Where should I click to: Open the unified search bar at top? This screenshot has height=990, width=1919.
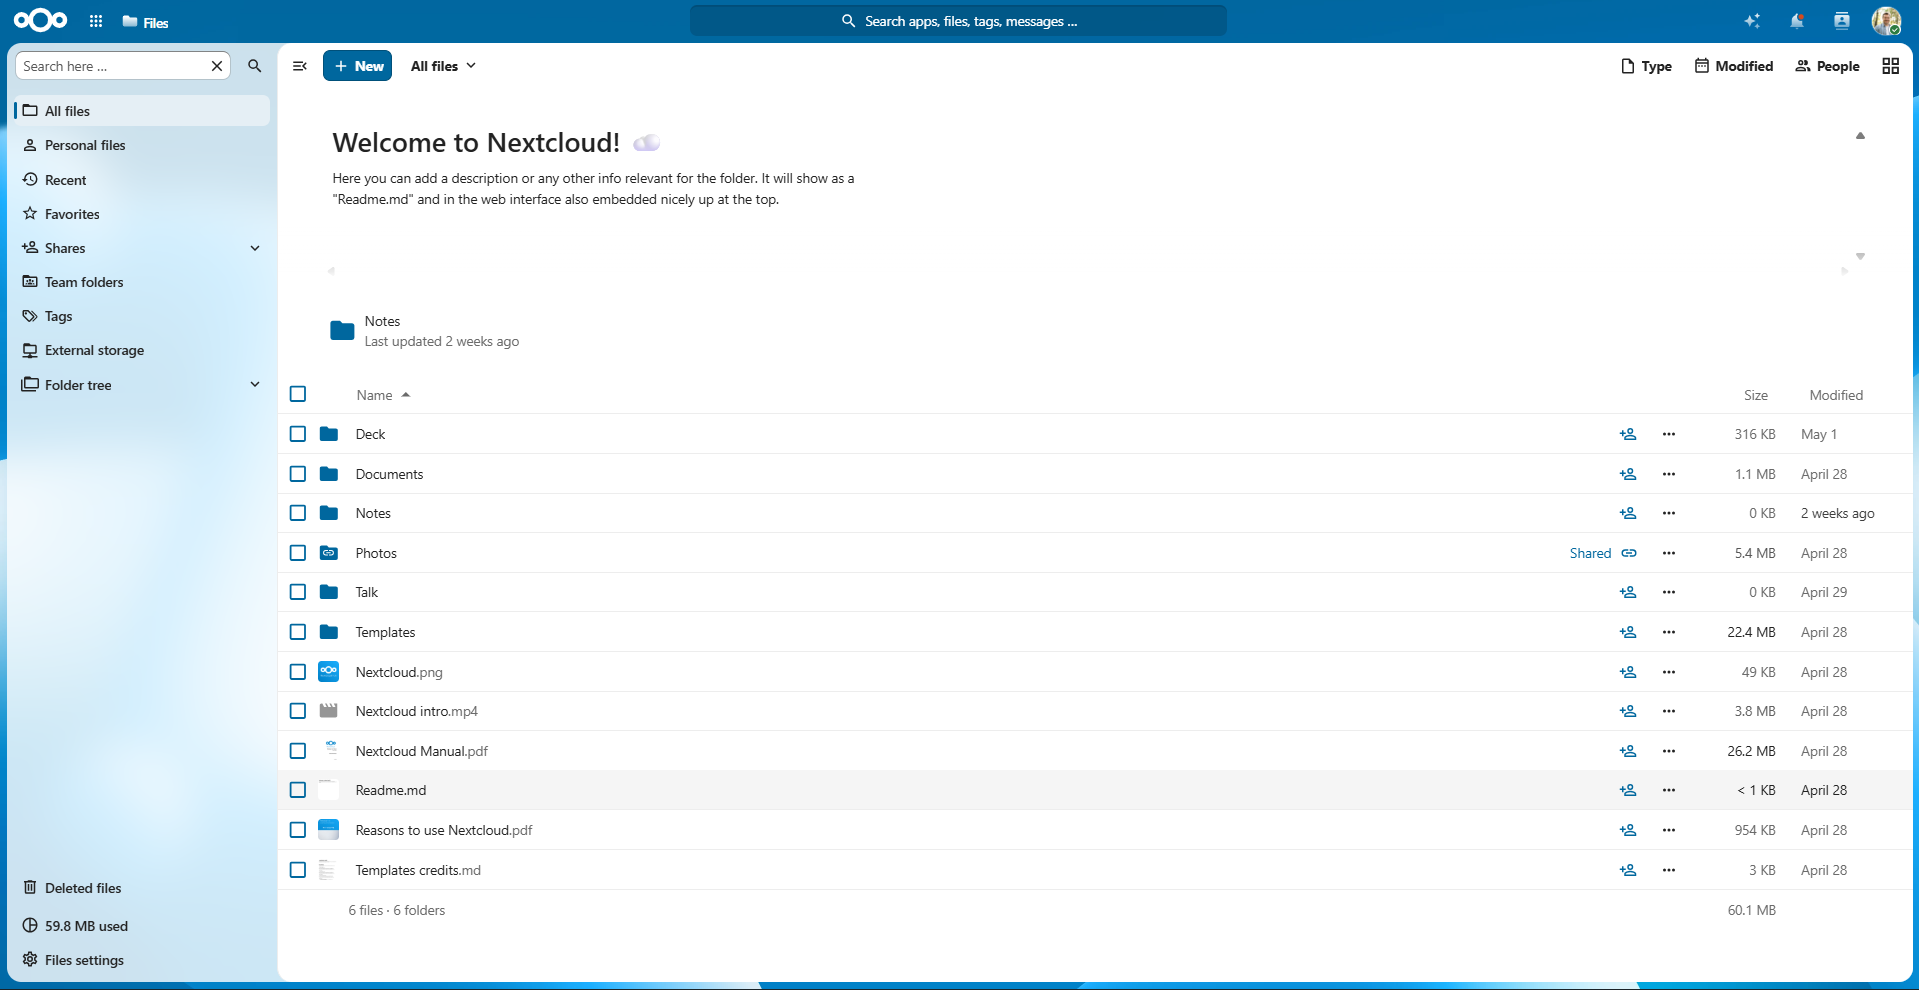[x=958, y=21]
